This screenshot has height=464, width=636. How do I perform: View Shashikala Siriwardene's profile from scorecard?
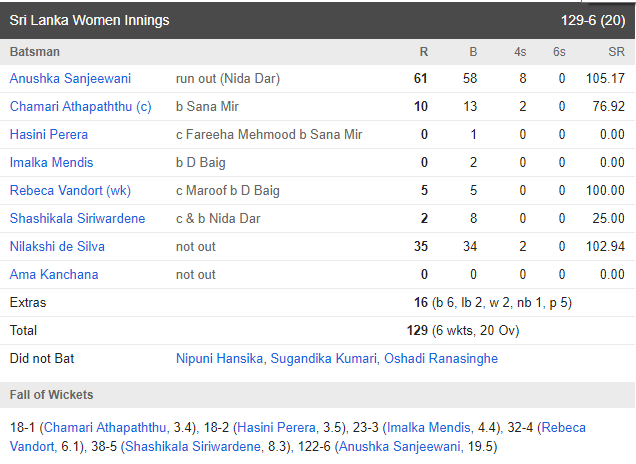[x=77, y=218]
